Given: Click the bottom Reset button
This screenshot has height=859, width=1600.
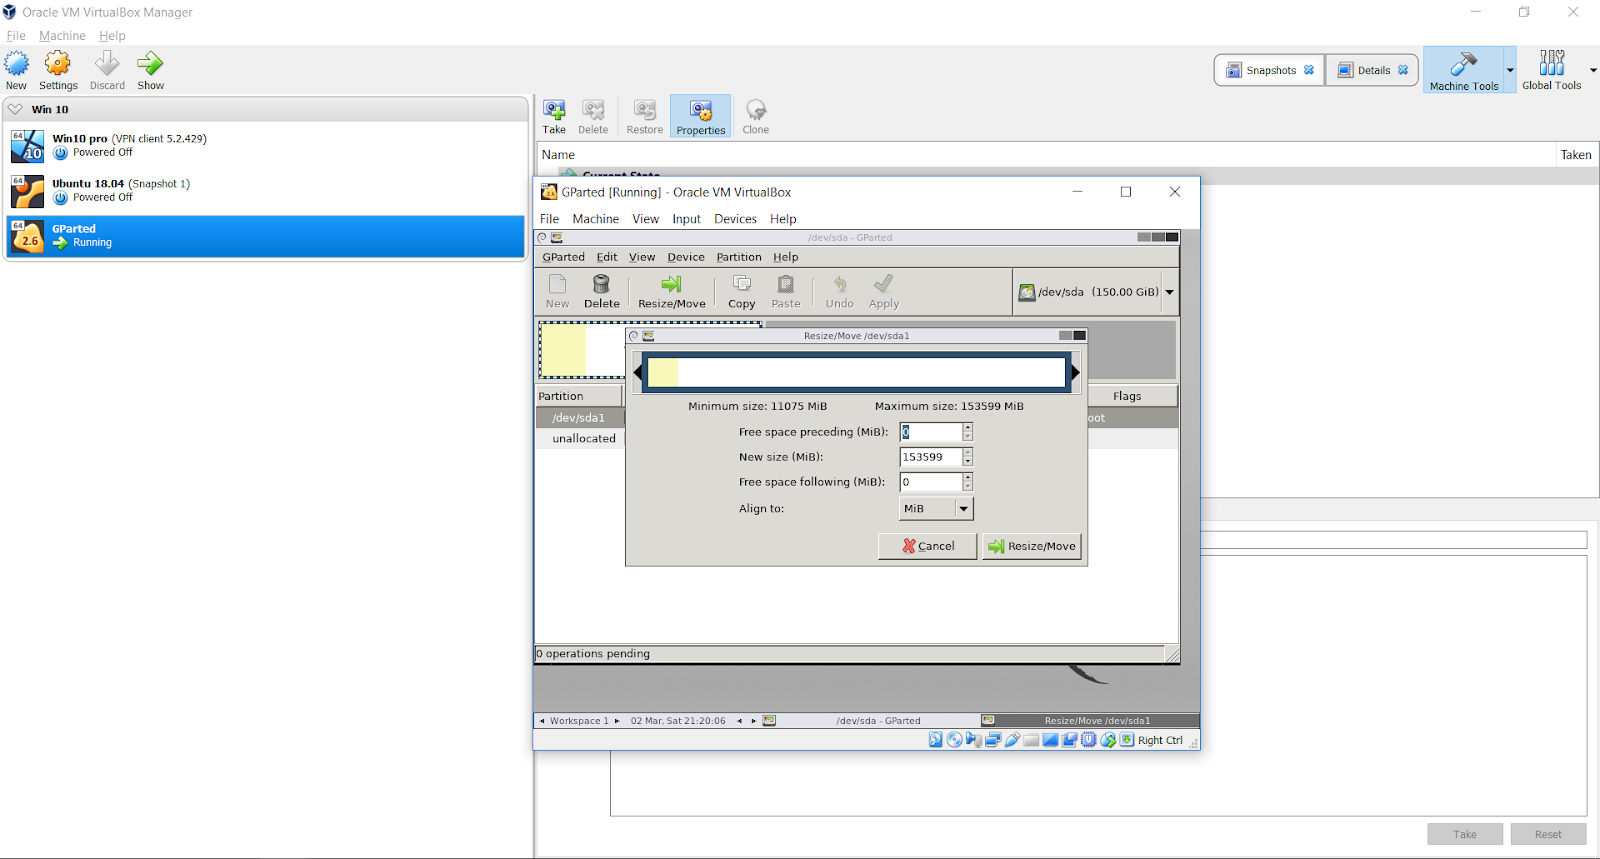Looking at the screenshot, I should pos(1548,834).
